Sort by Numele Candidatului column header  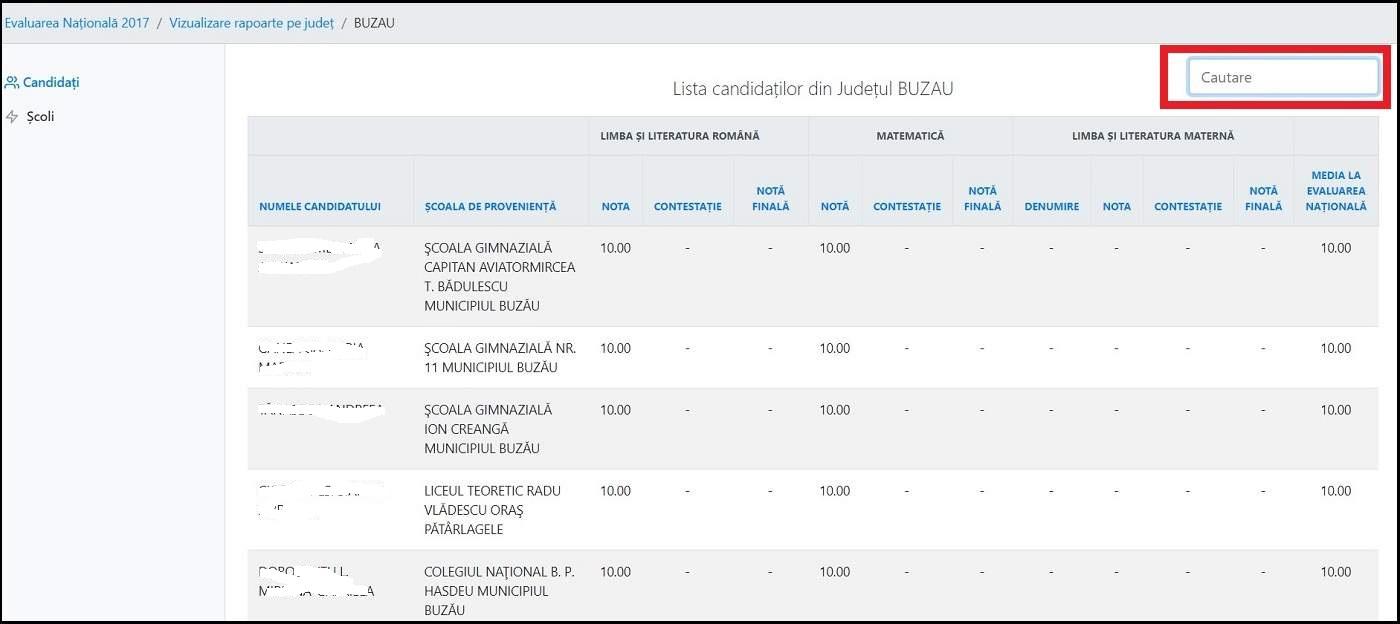coord(320,207)
